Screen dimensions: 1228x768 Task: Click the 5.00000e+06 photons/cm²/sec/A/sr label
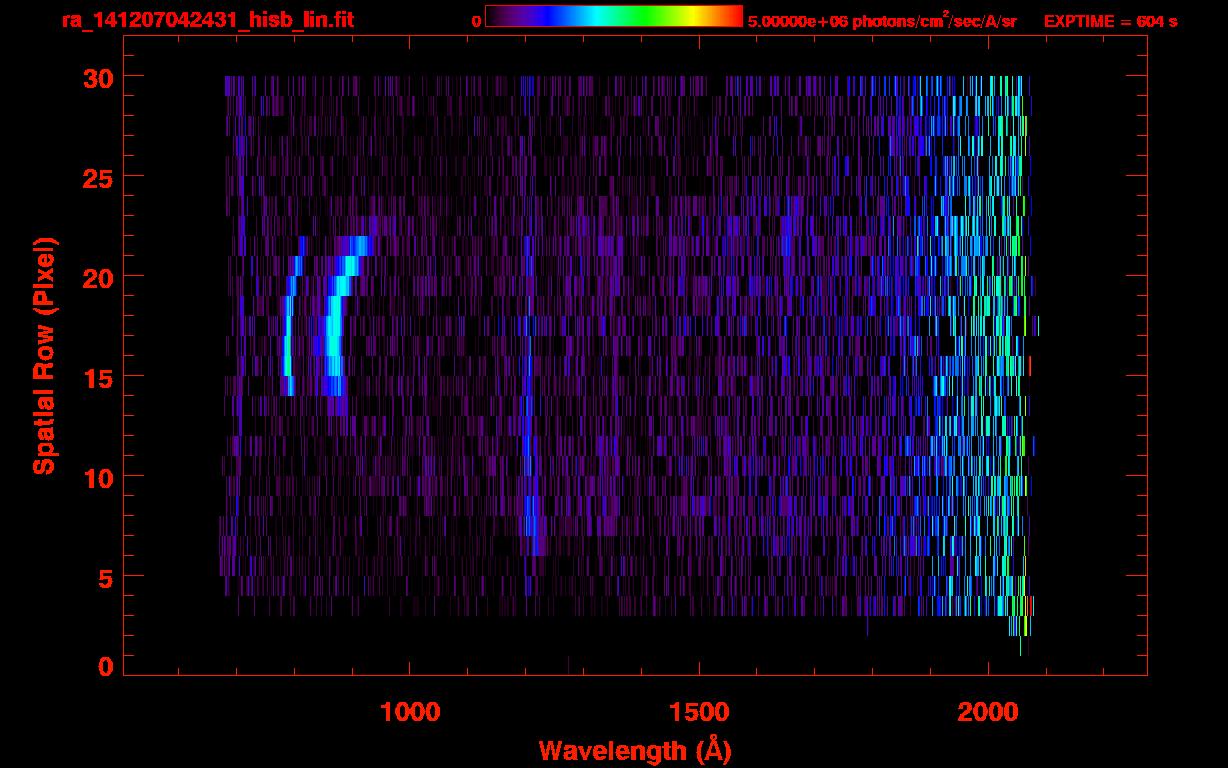[x=882, y=20]
